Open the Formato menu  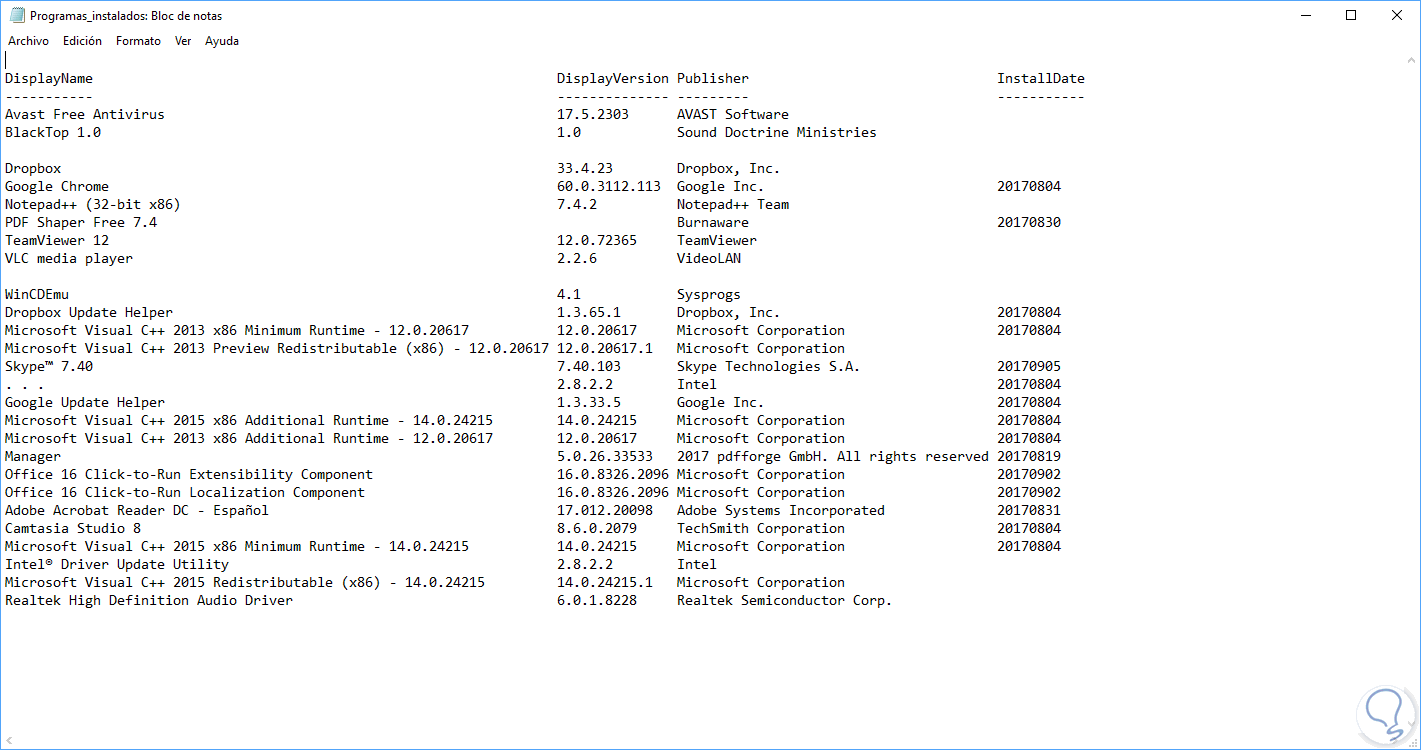tap(138, 41)
